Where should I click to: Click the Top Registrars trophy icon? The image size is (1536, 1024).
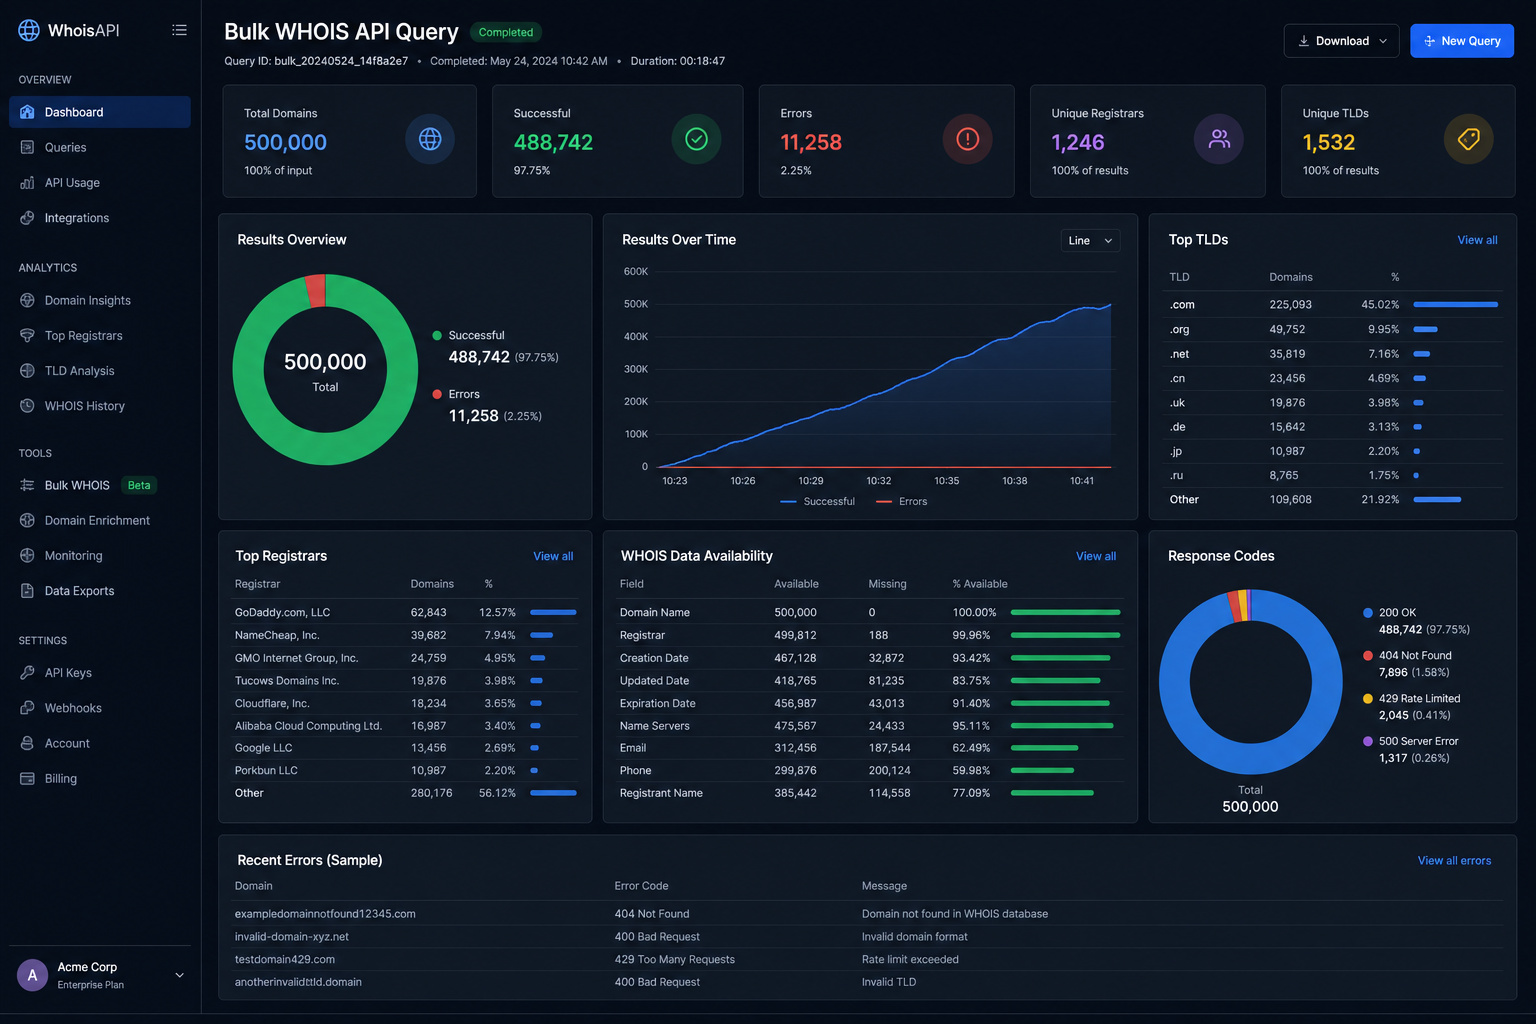point(27,336)
